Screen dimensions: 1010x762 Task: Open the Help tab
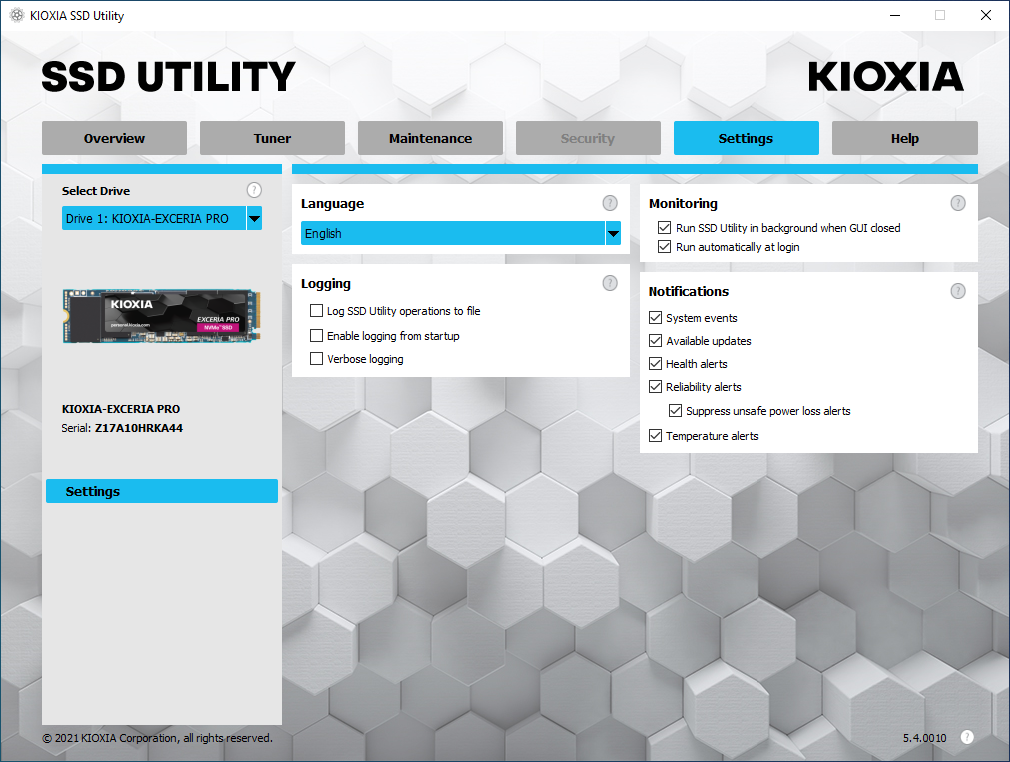click(905, 138)
